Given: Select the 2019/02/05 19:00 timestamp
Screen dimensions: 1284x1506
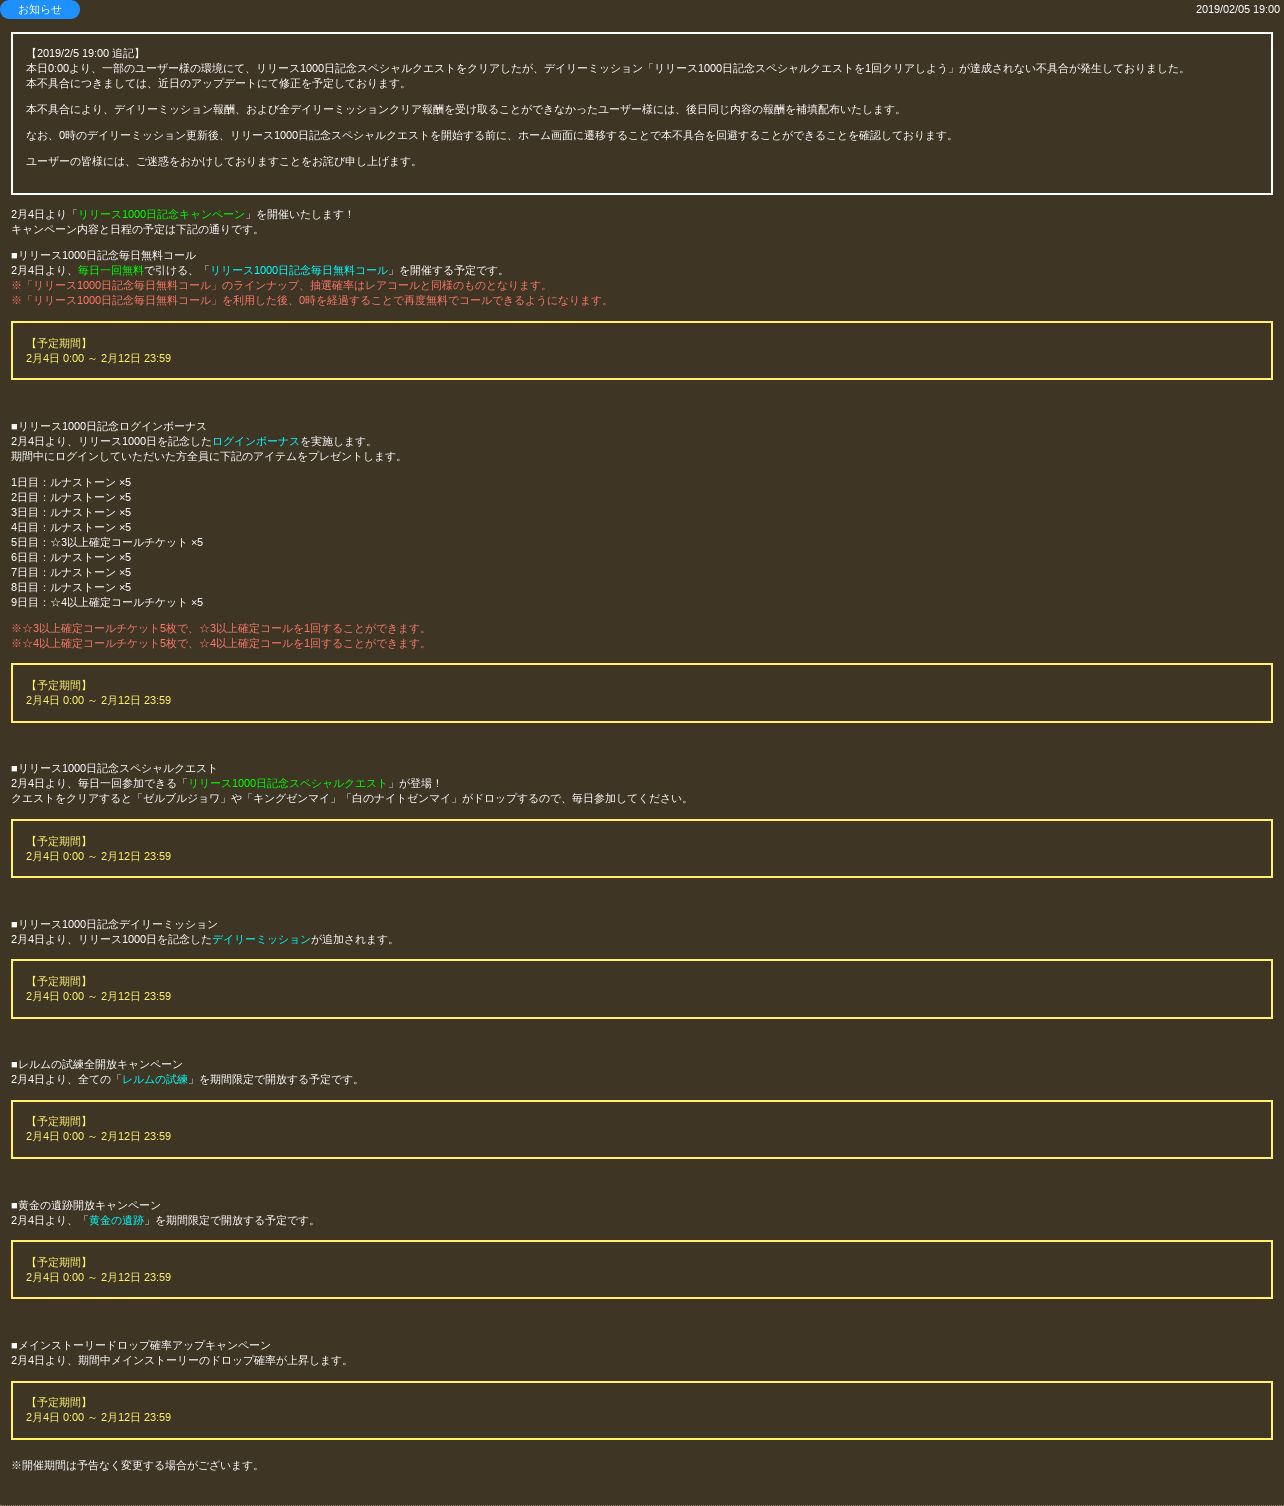Looking at the screenshot, I should coord(1237,9).
